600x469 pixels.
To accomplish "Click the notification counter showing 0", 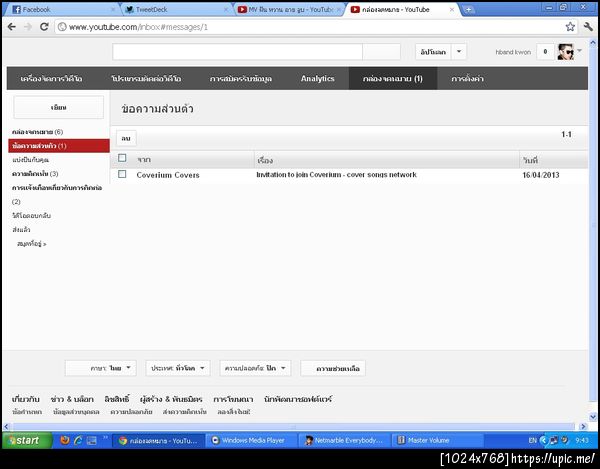I will (x=545, y=52).
